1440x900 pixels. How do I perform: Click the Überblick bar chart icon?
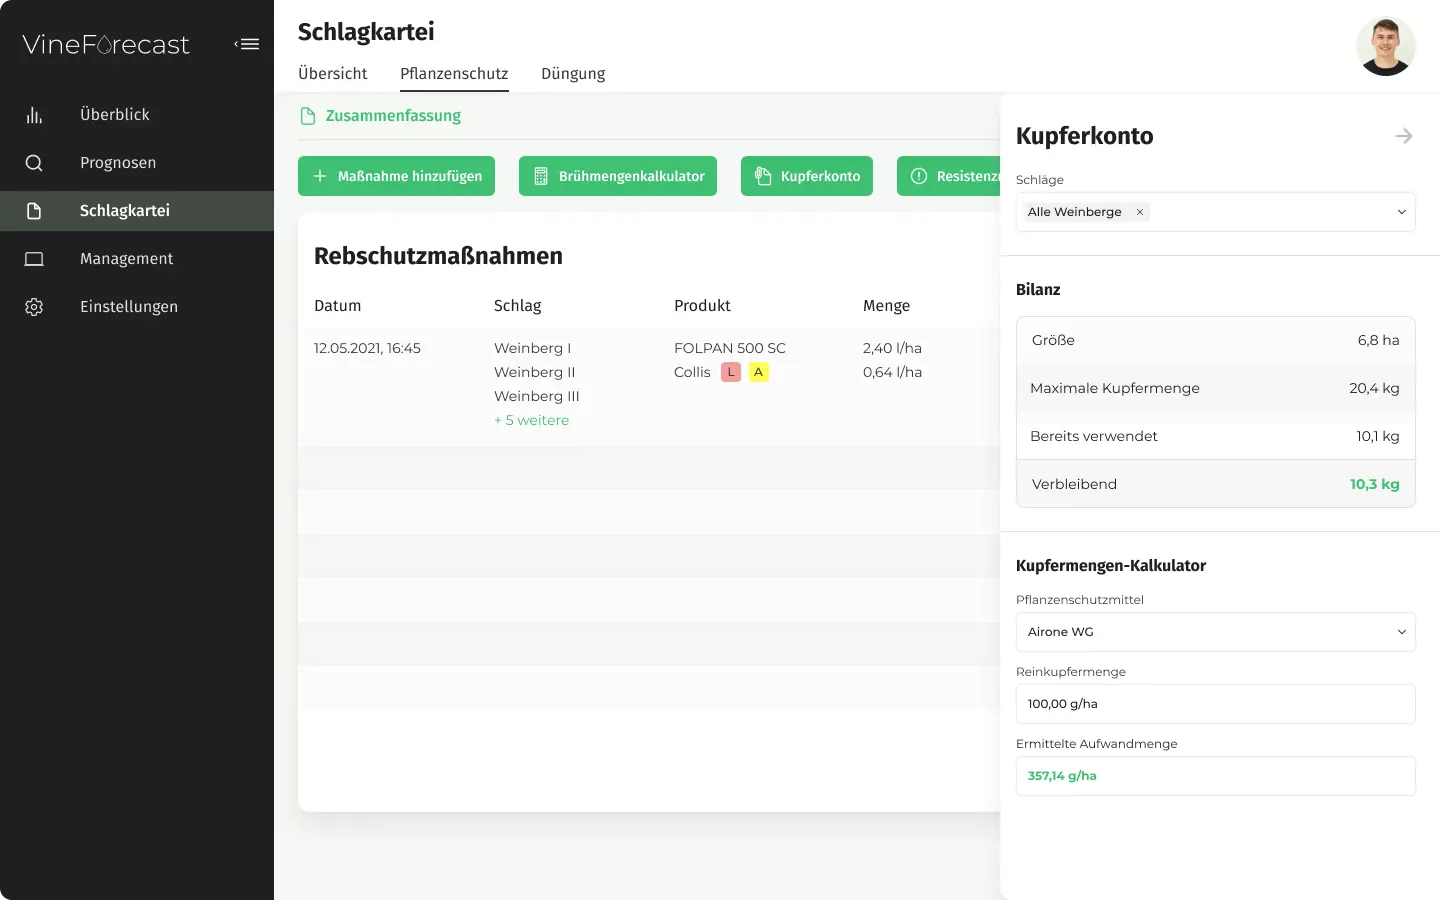34,115
